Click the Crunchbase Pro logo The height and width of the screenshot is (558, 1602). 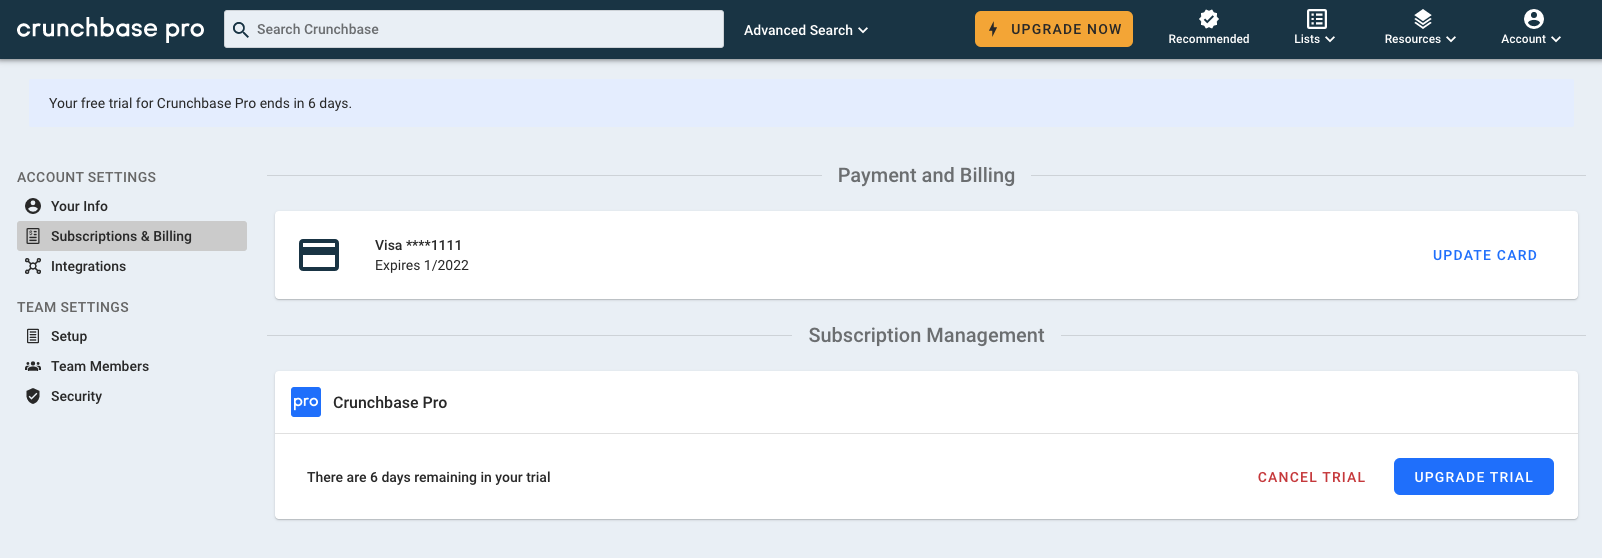pyautogui.click(x=111, y=29)
